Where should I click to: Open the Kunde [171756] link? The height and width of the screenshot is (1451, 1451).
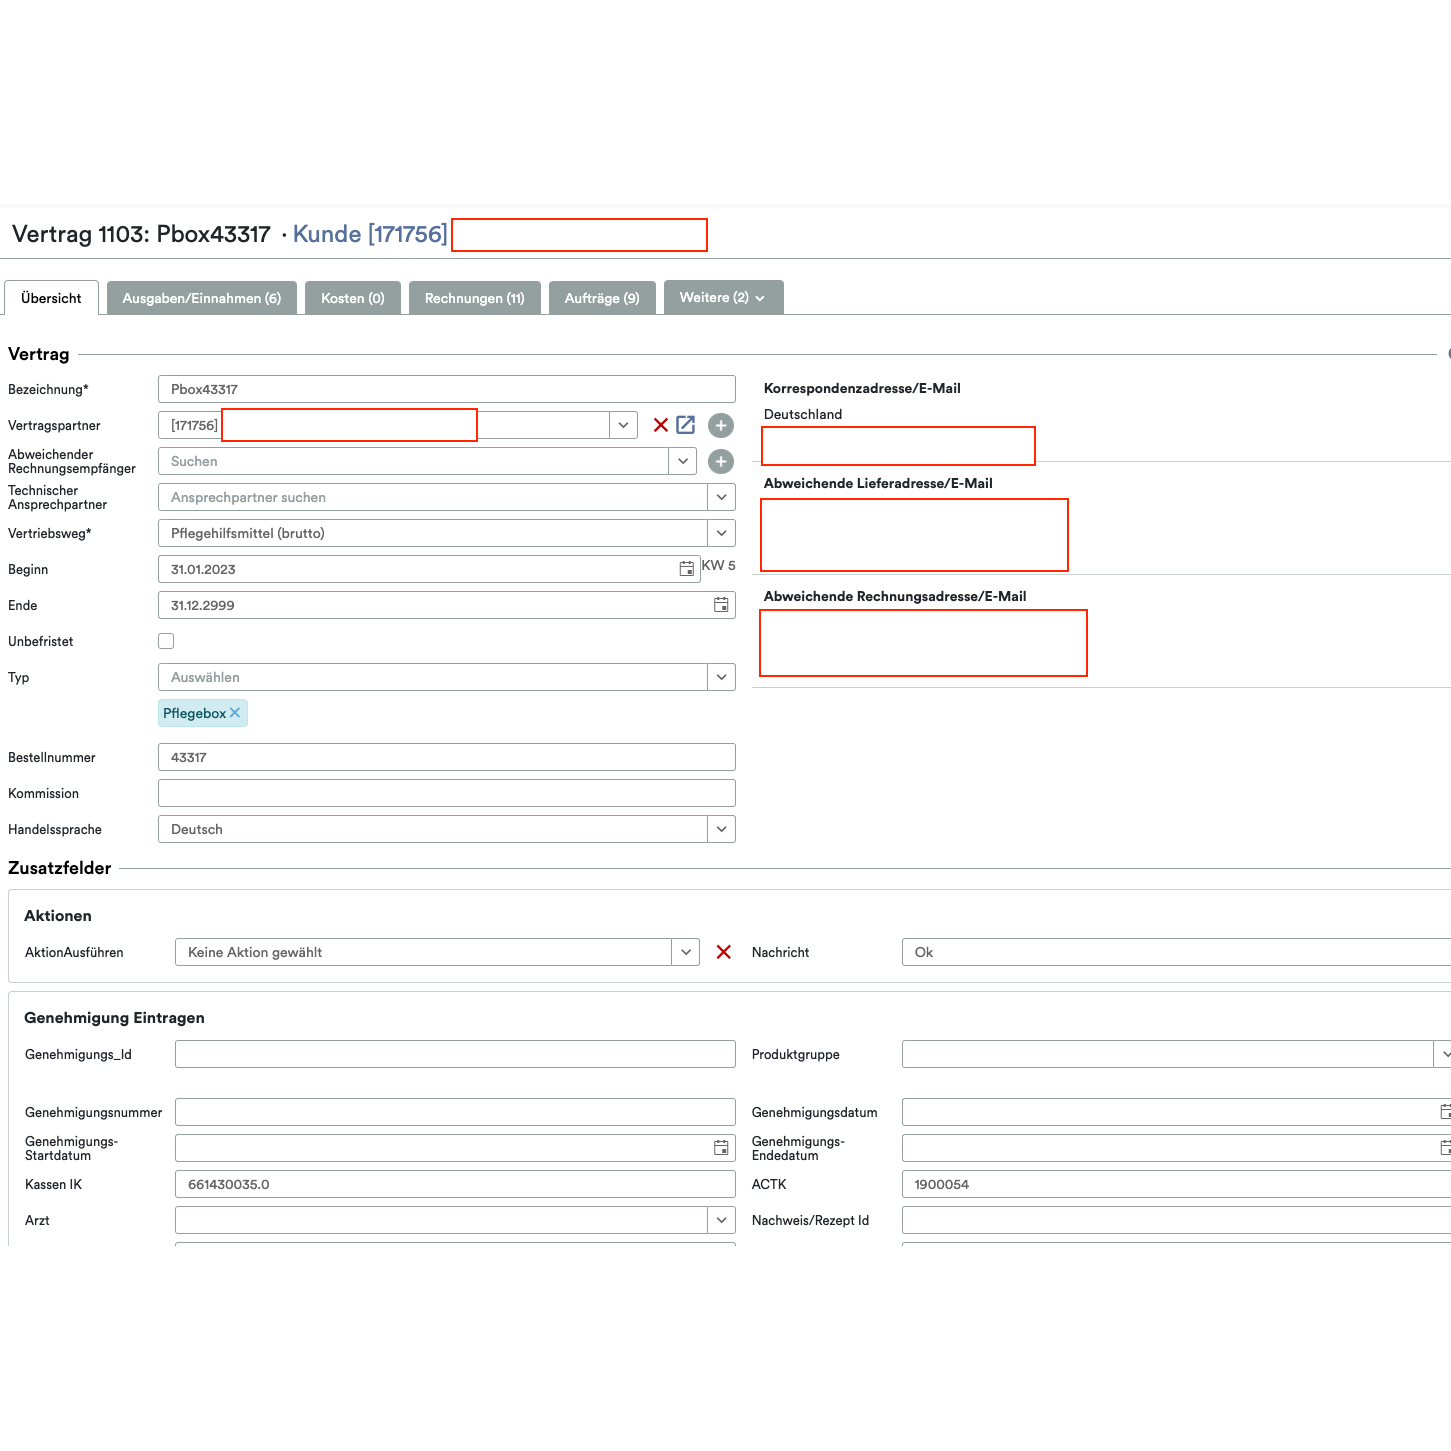[x=369, y=234]
